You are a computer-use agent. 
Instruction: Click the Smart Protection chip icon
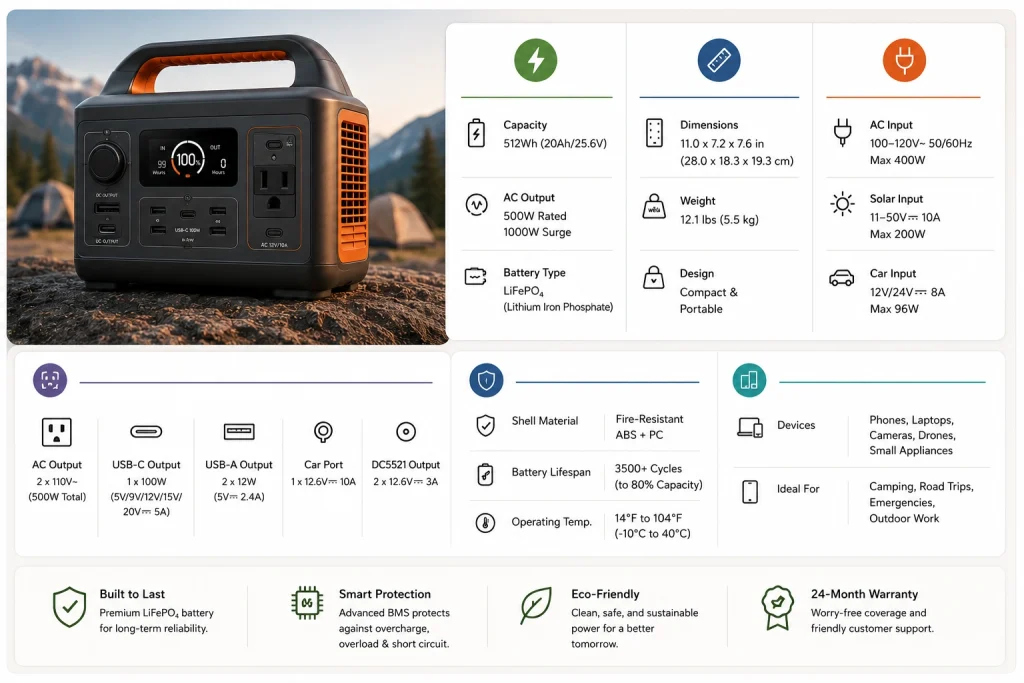click(307, 603)
